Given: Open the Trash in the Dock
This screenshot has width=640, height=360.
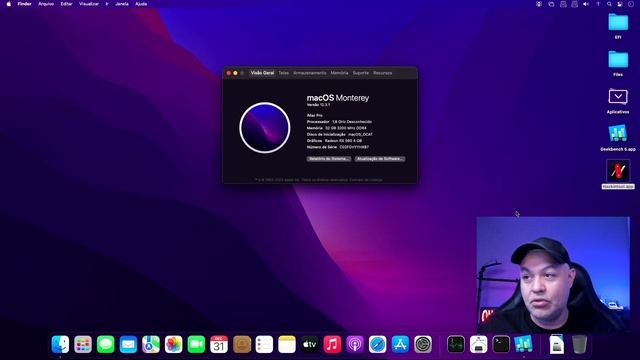Looking at the screenshot, I should coord(579,344).
